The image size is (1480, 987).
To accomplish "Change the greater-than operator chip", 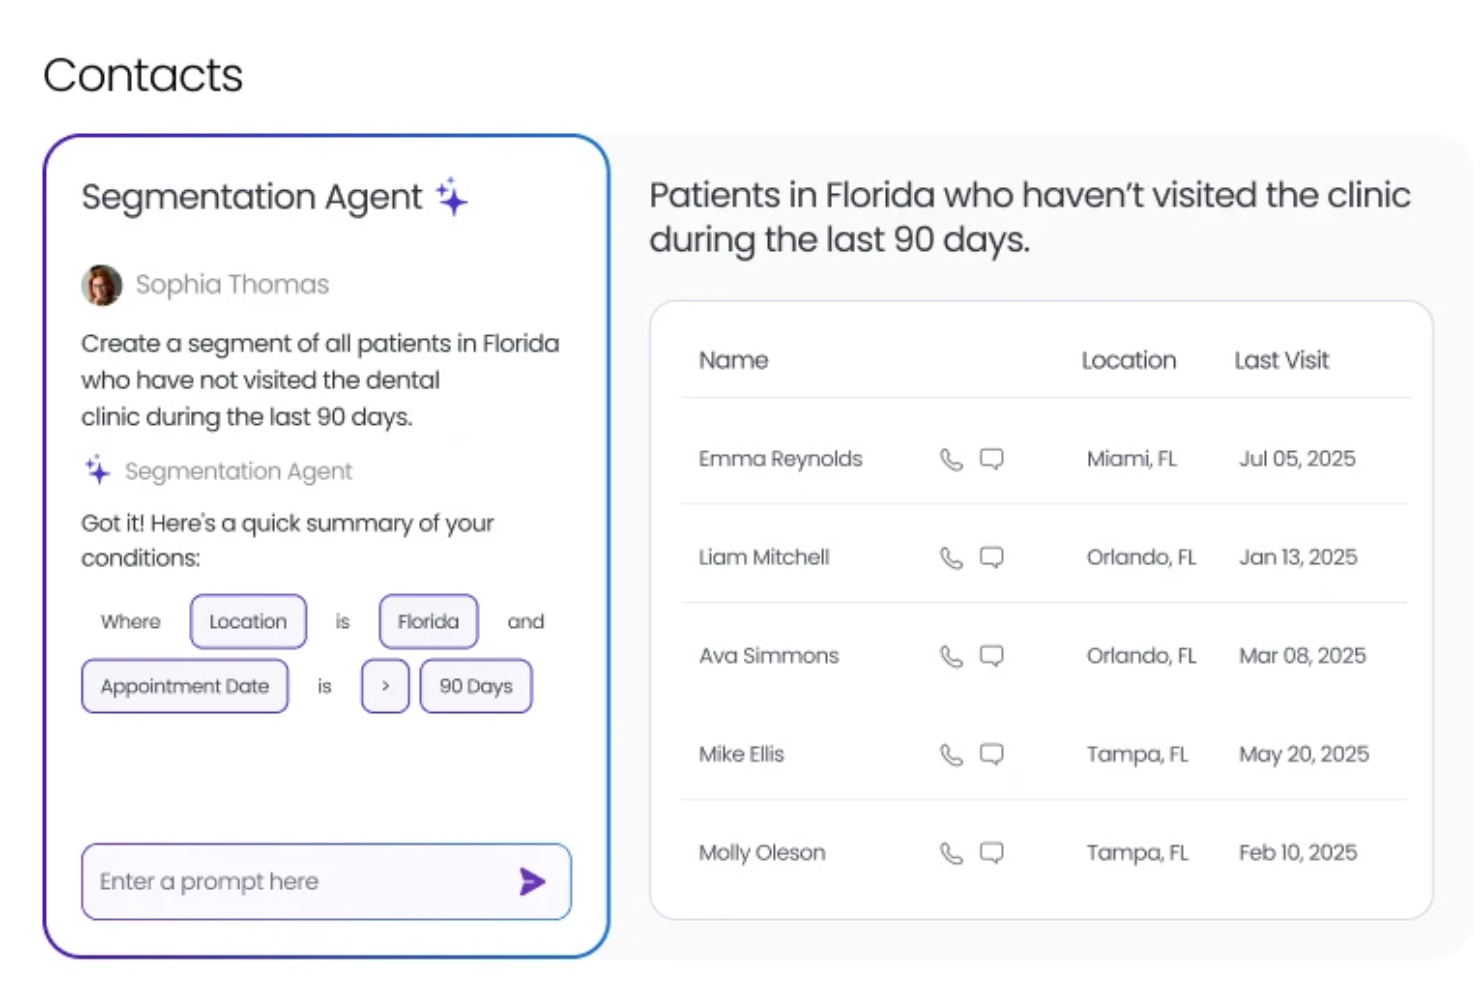I will (384, 686).
